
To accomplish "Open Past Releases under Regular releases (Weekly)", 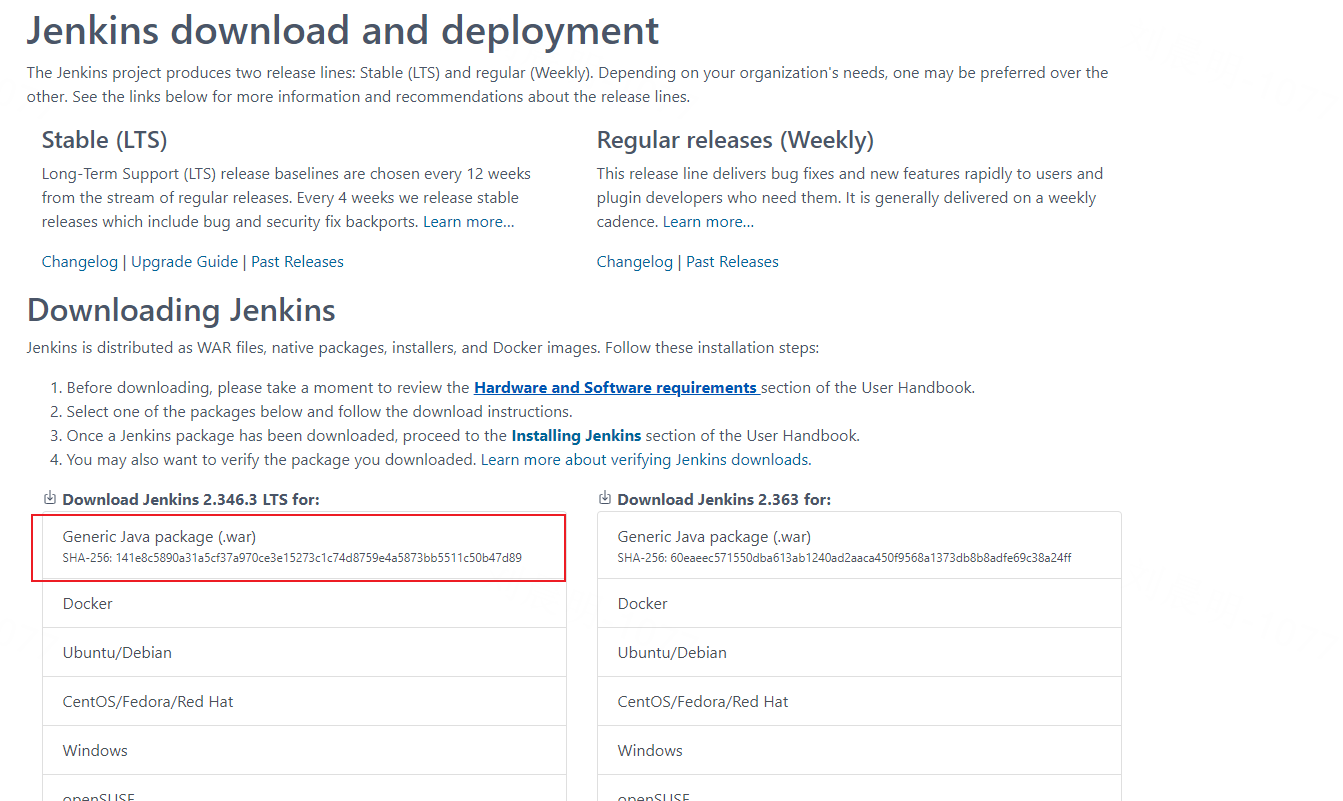I will tap(732, 262).
